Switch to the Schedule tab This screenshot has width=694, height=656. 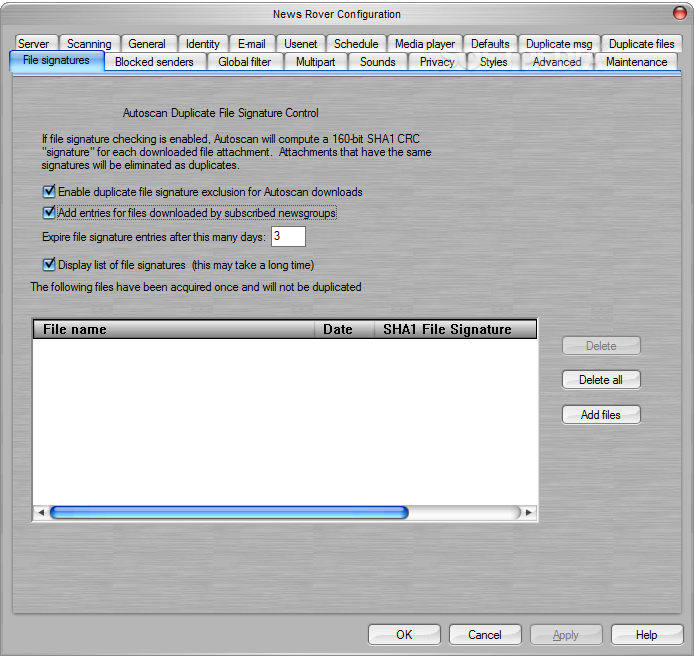[x=356, y=43]
